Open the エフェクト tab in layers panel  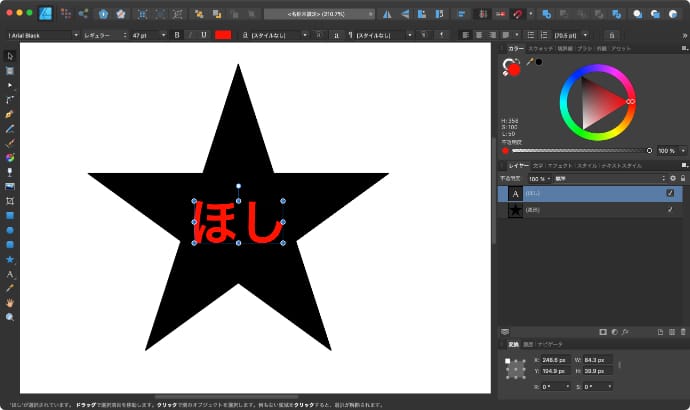pyautogui.click(x=559, y=165)
